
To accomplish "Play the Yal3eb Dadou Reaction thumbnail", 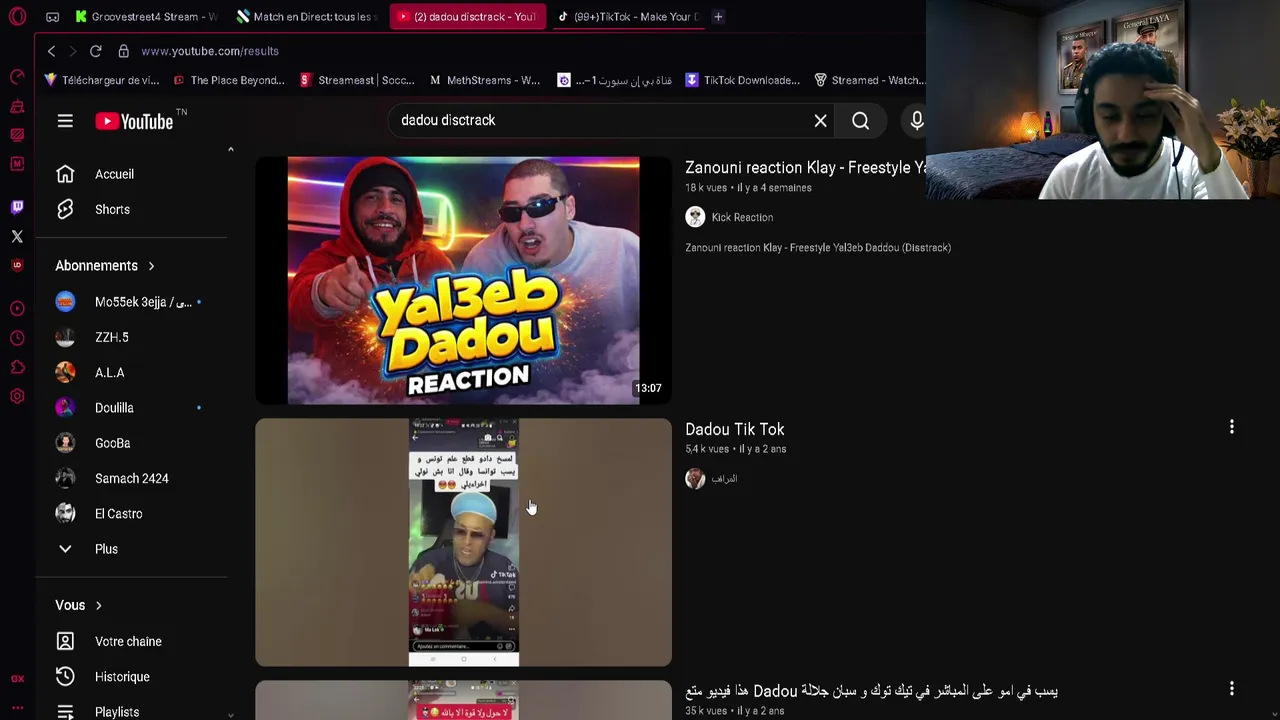I will 463,280.
